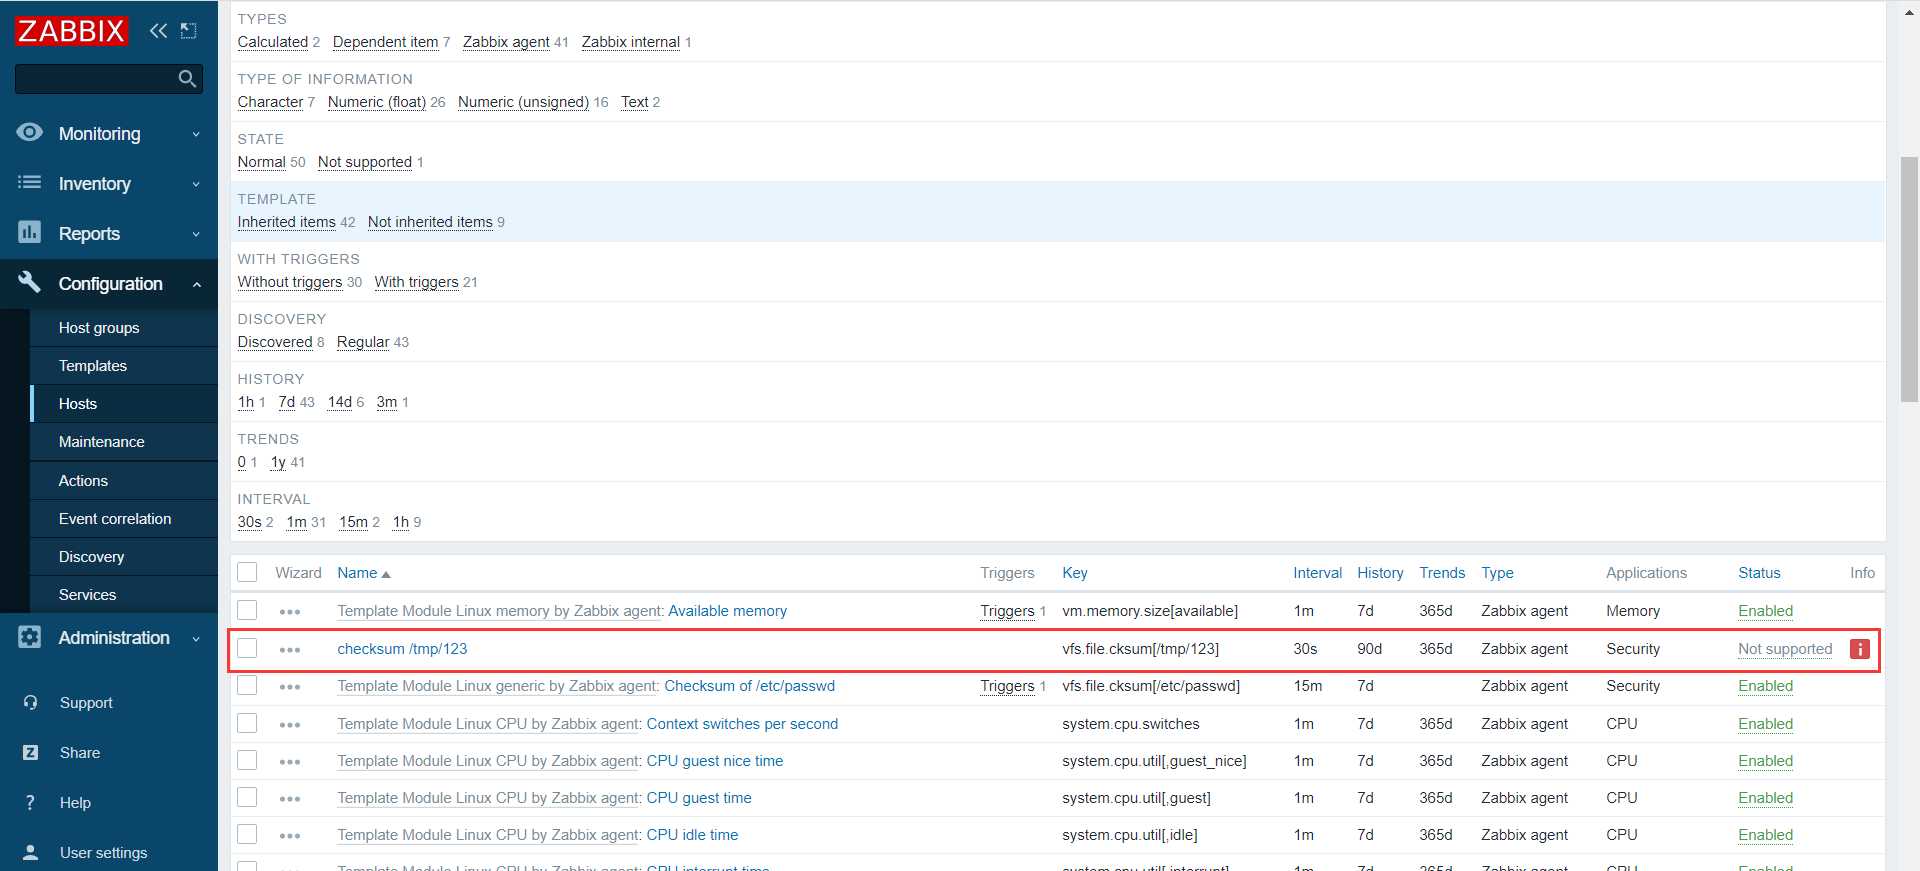The width and height of the screenshot is (1920, 871).
Task: Click the Support headset icon
Action: (31, 703)
